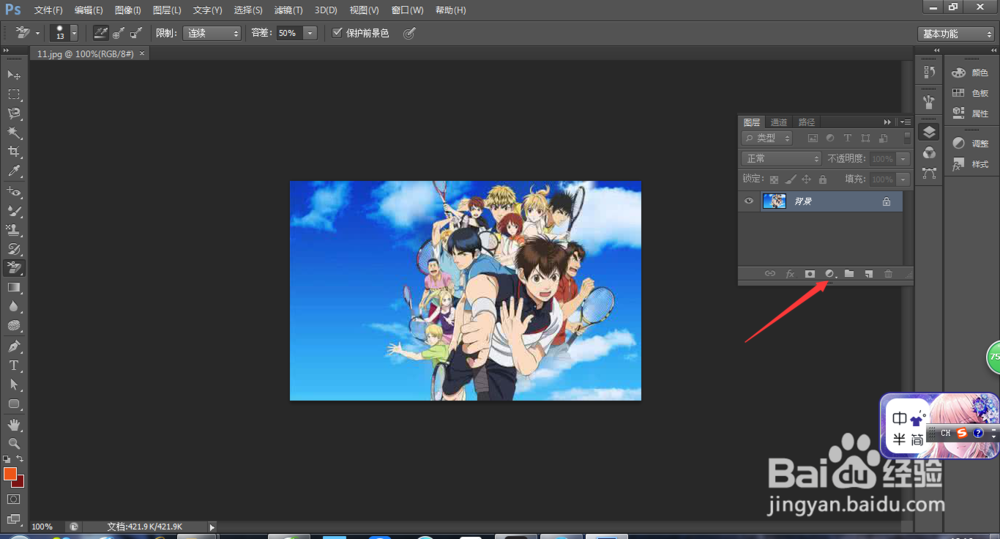This screenshot has height=539, width=1000.
Task: Enable sampling continuous eyedropper option
Action: (x=101, y=33)
